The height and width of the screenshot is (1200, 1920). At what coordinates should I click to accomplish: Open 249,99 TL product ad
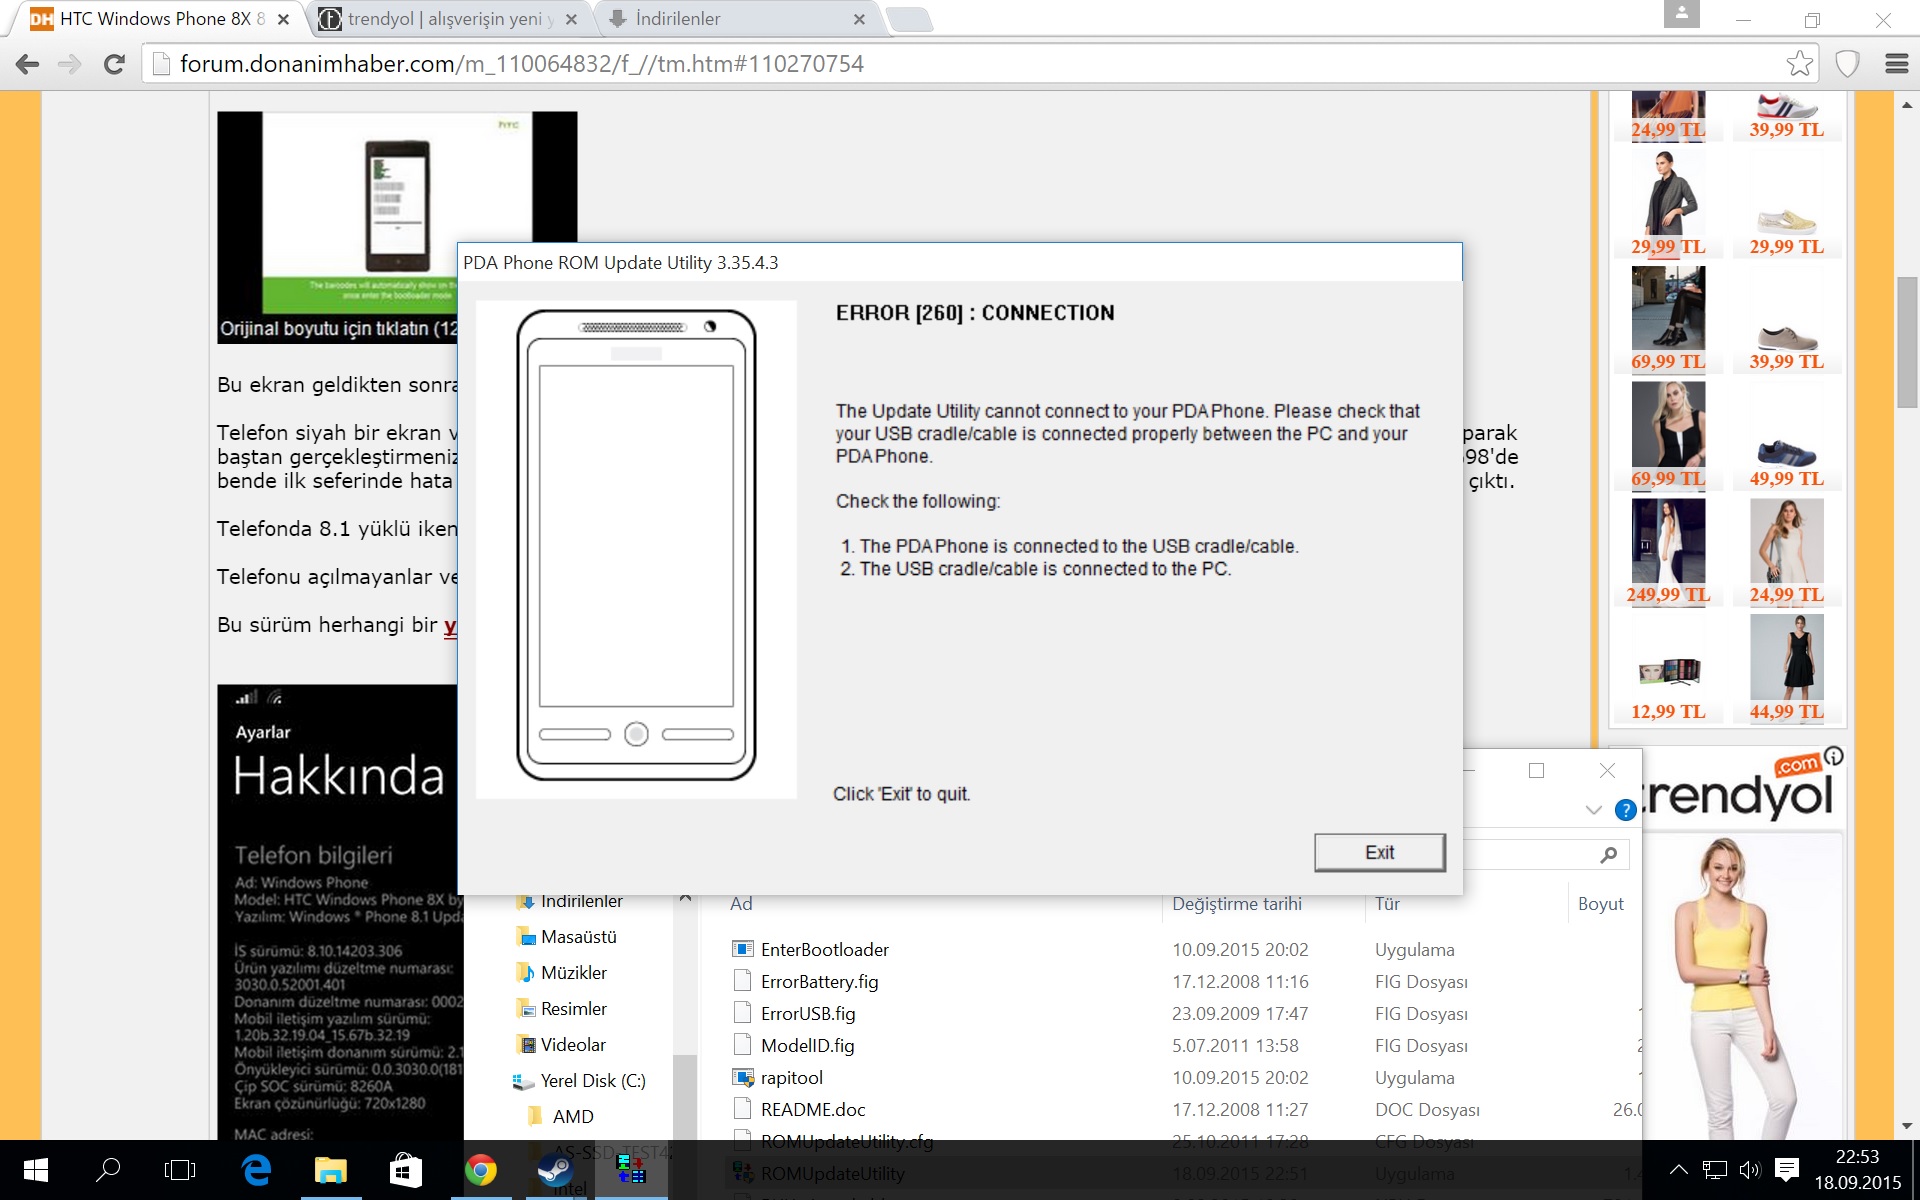[1667, 552]
